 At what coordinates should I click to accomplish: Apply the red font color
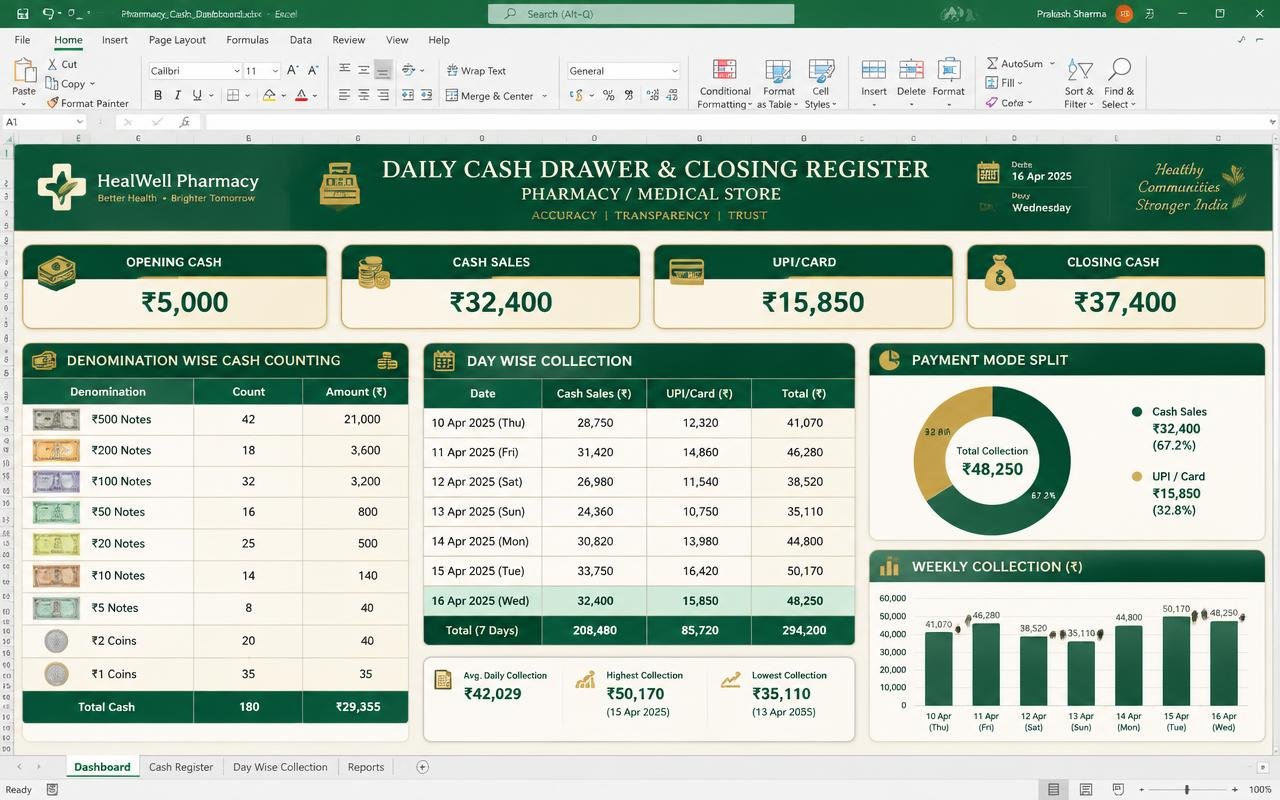[300, 95]
